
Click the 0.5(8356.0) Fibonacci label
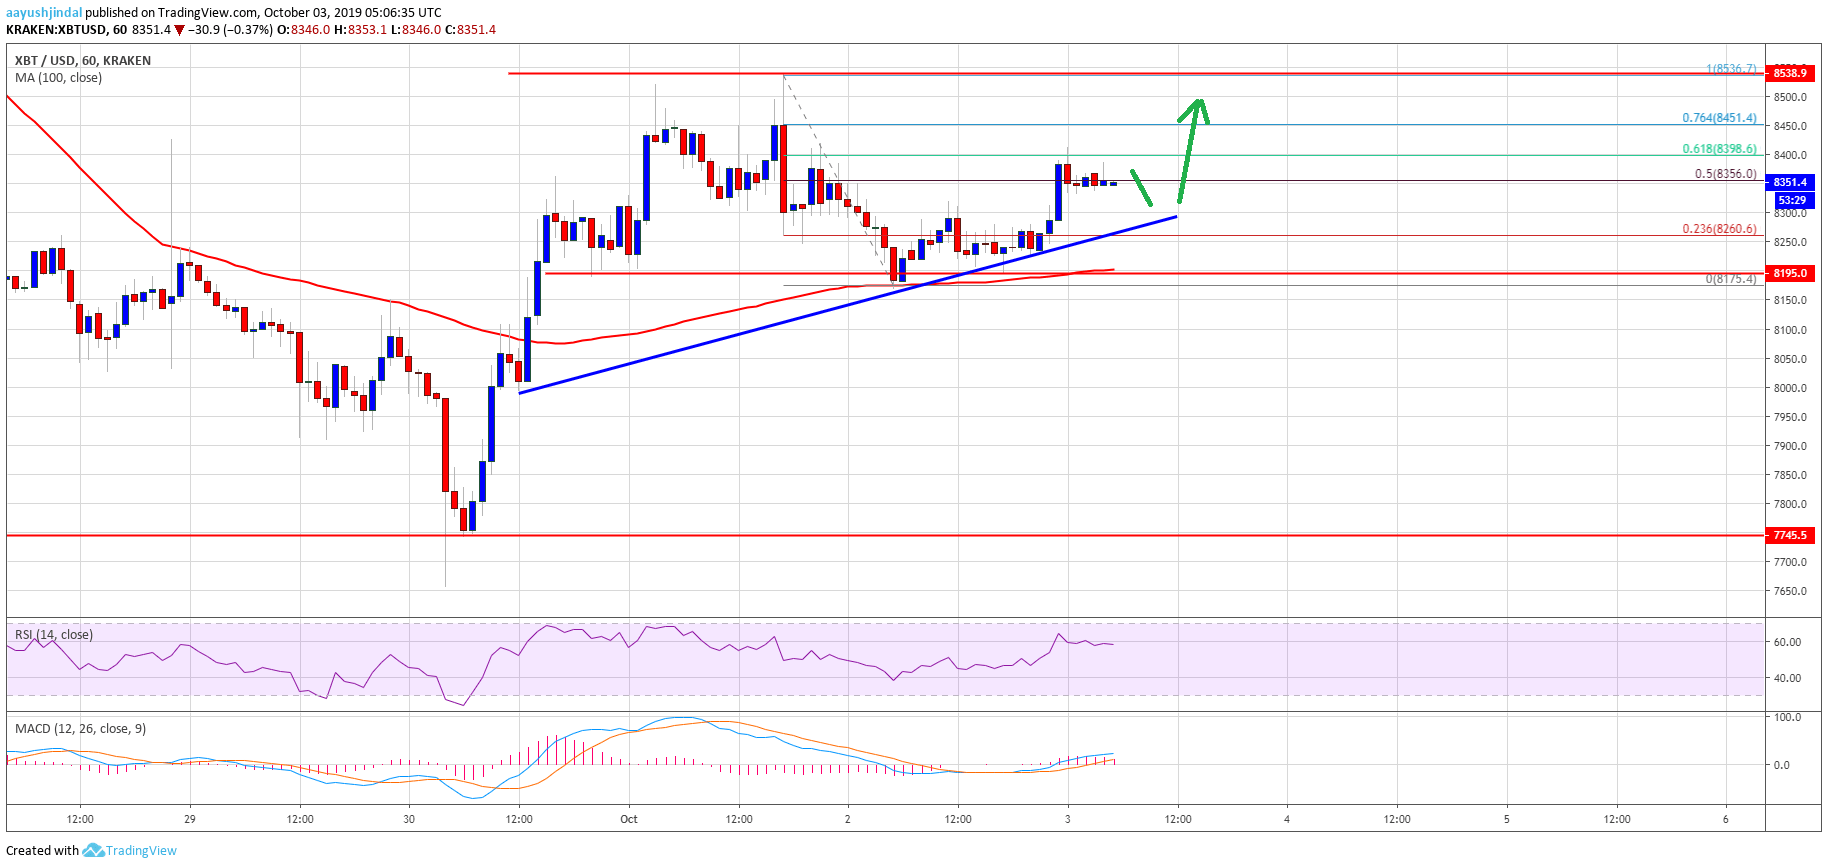[1725, 173]
